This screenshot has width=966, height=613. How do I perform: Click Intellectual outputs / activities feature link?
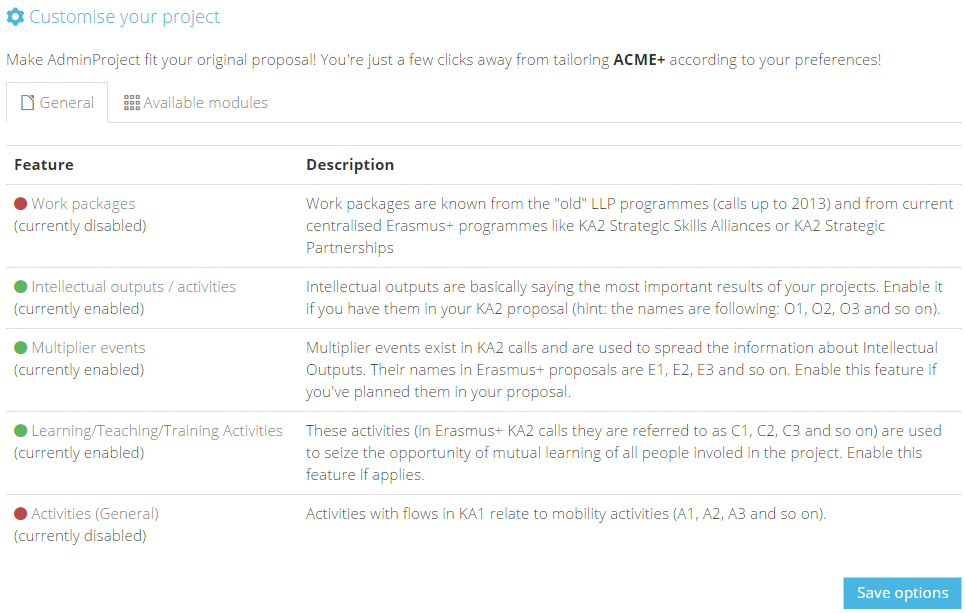(x=134, y=286)
